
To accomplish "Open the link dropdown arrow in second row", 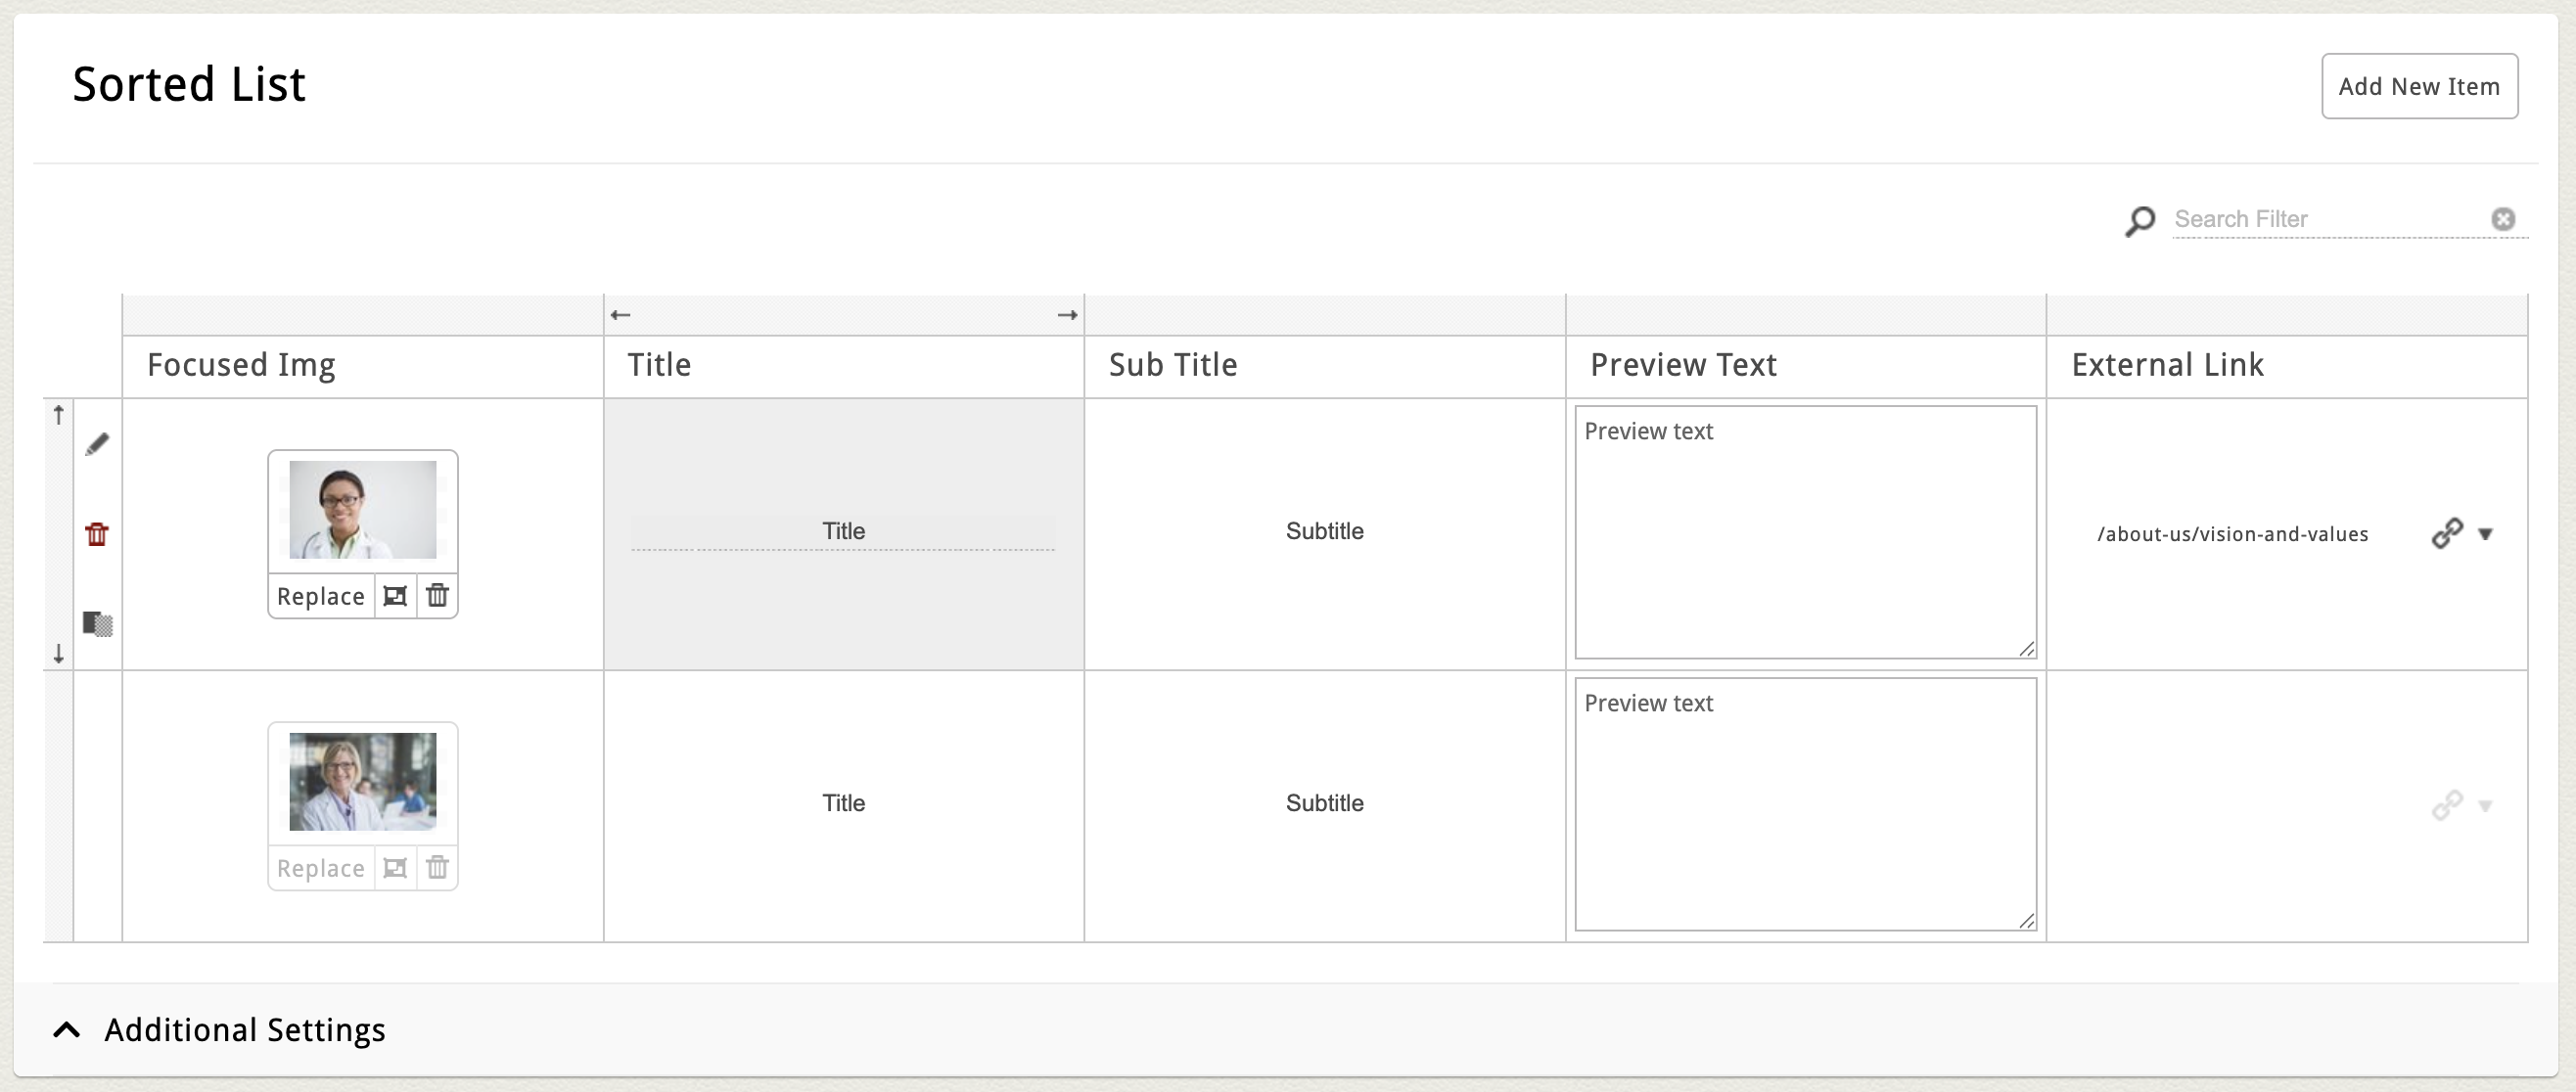I will [2485, 806].
